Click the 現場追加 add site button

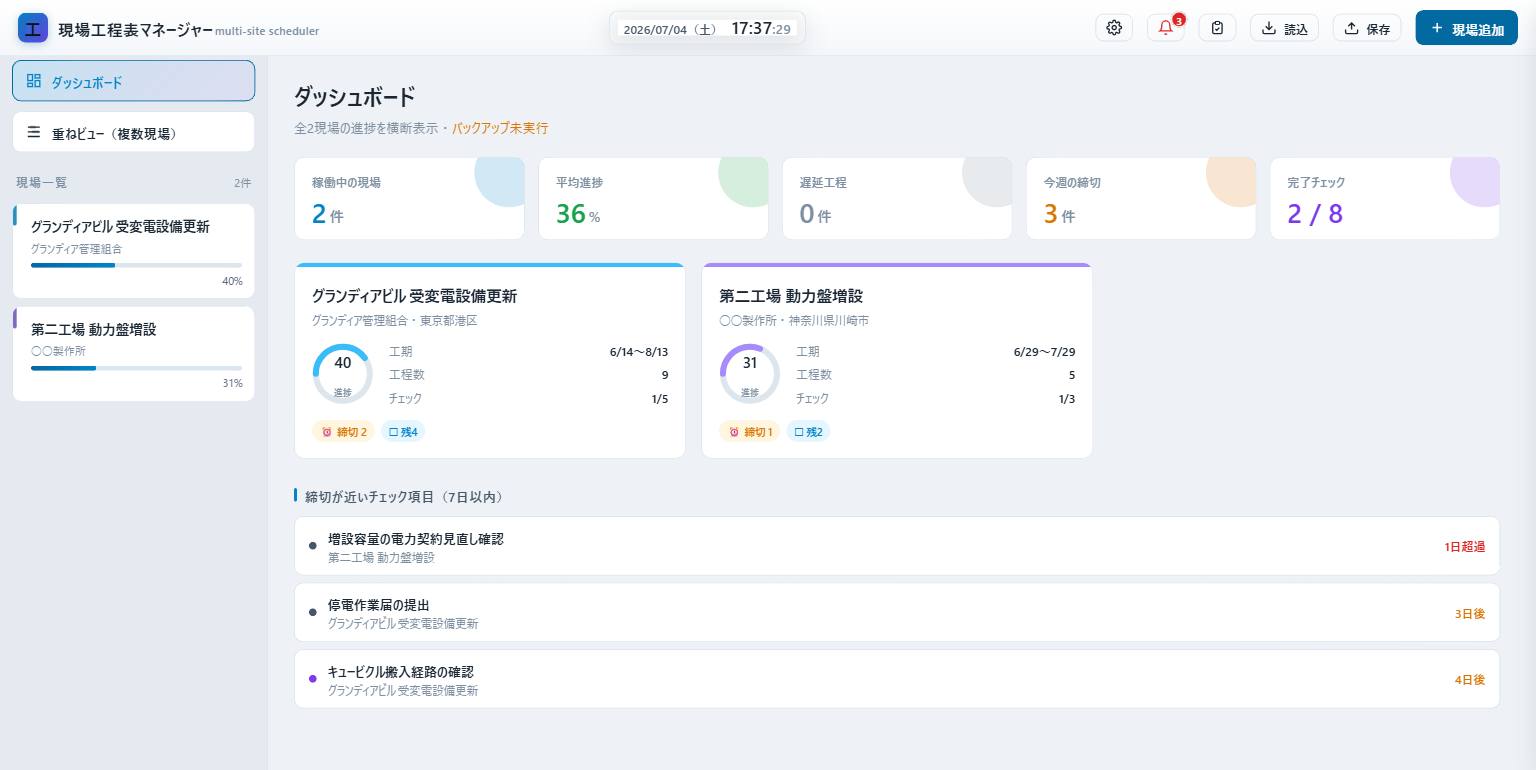tap(1467, 28)
